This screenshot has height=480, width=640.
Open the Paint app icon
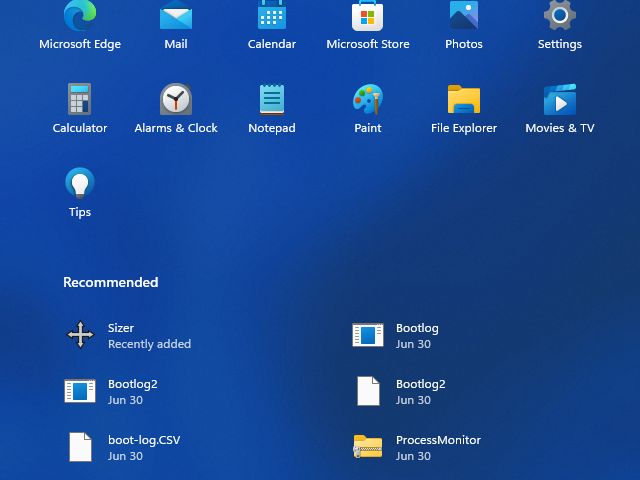pyautogui.click(x=368, y=99)
